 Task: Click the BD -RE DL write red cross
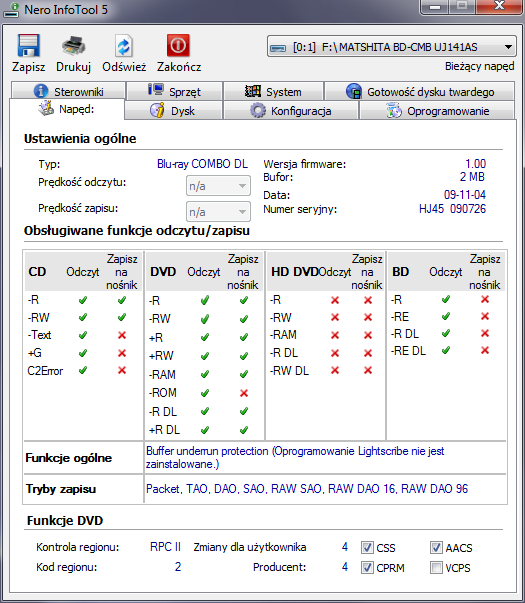click(x=485, y=350)
